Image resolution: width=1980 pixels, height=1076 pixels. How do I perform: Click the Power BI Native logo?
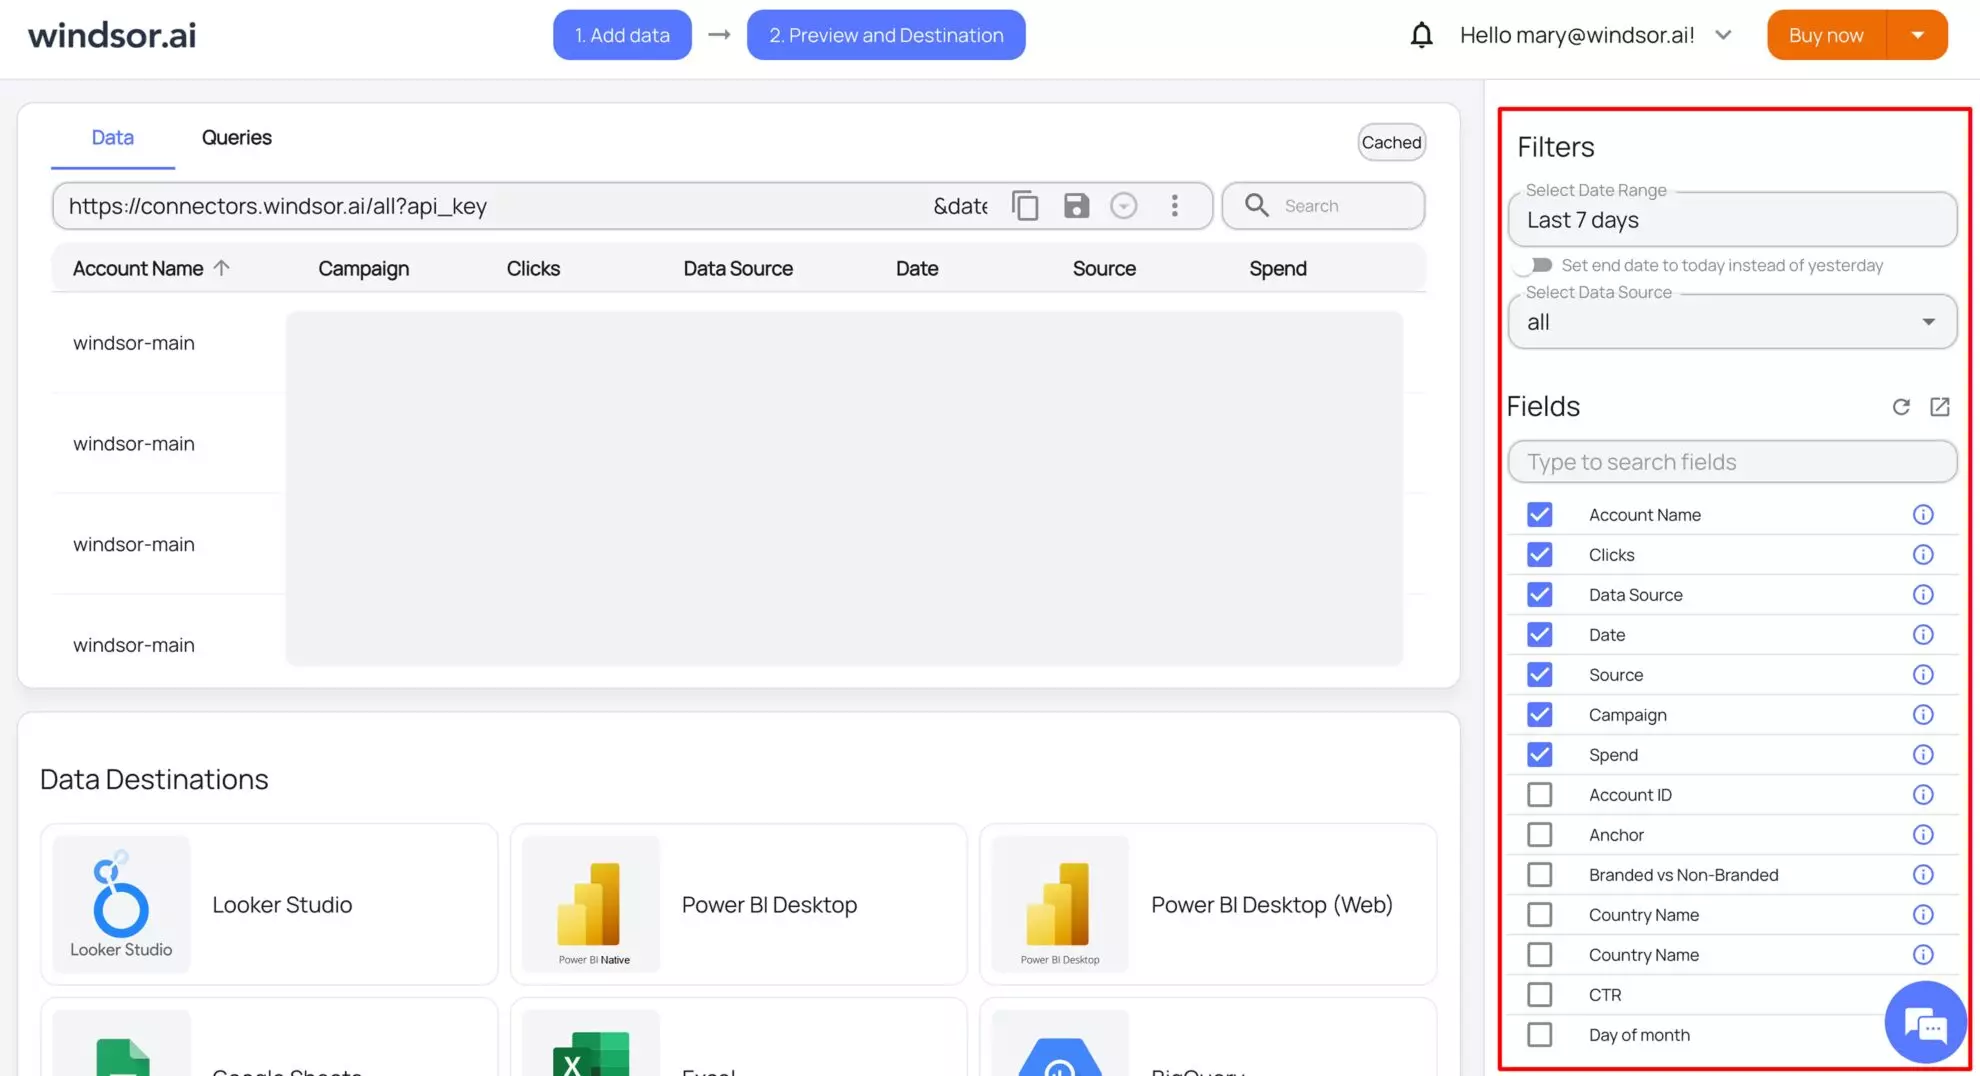coord(592,904)
